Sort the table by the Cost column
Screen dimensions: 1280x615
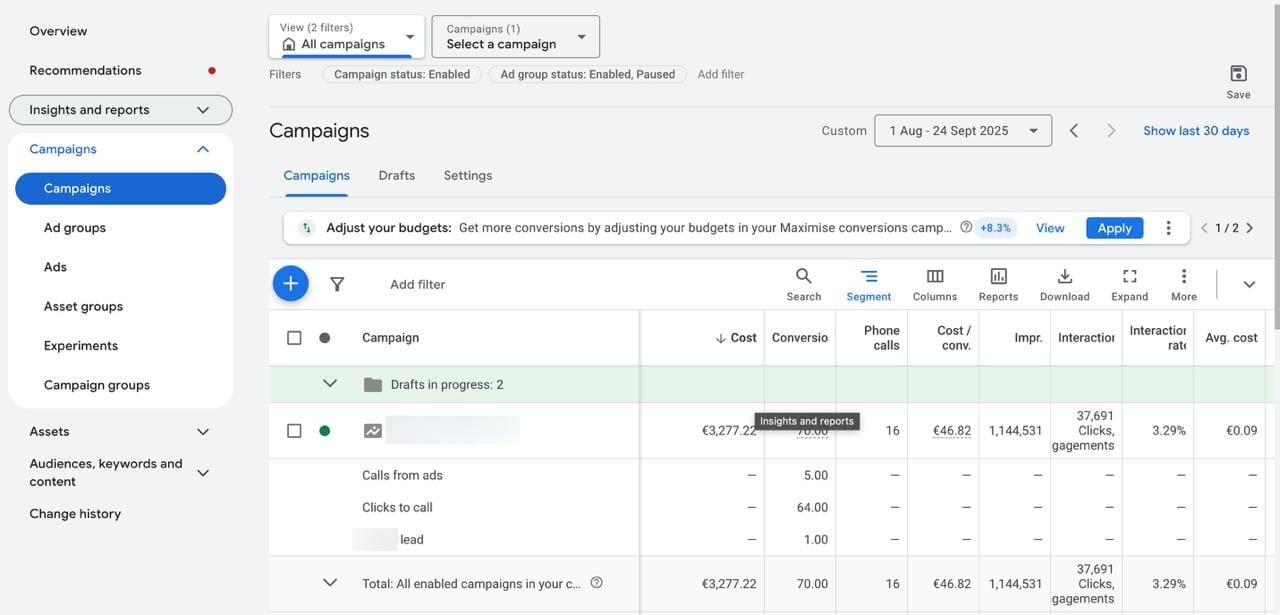click(742, 338)
